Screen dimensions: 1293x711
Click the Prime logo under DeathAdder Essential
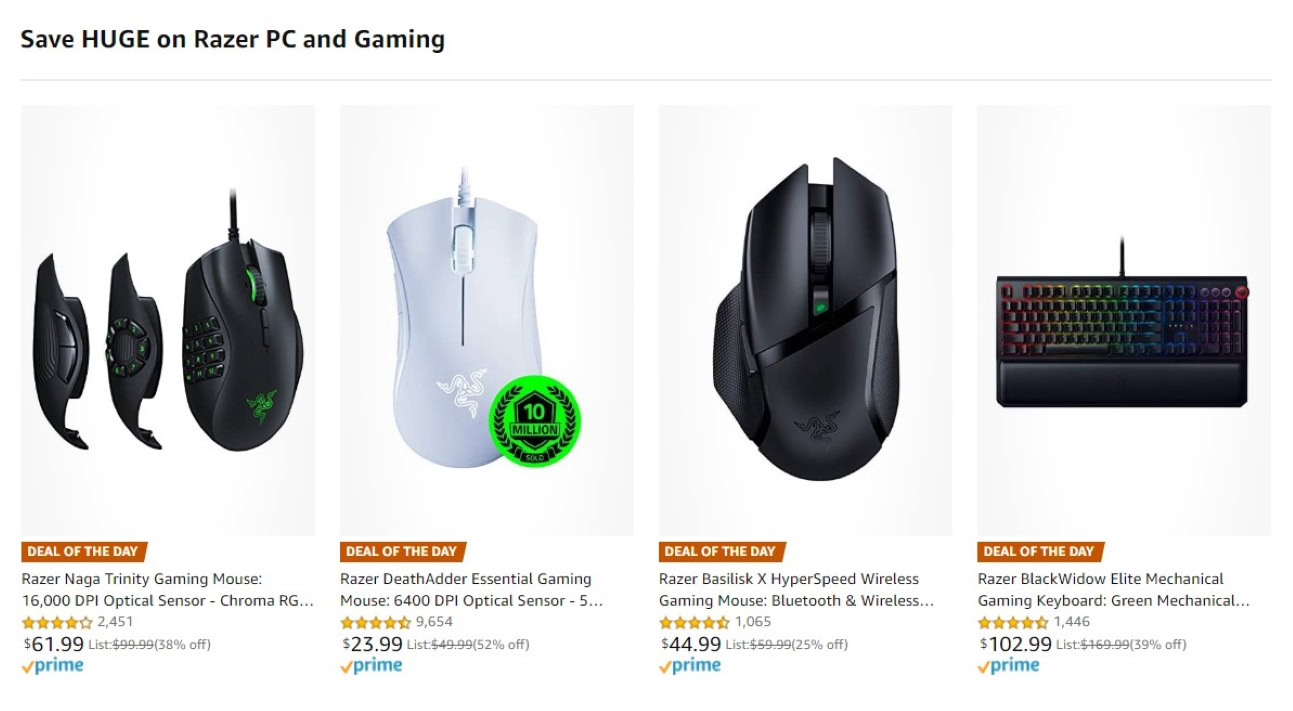coord(371,666)
